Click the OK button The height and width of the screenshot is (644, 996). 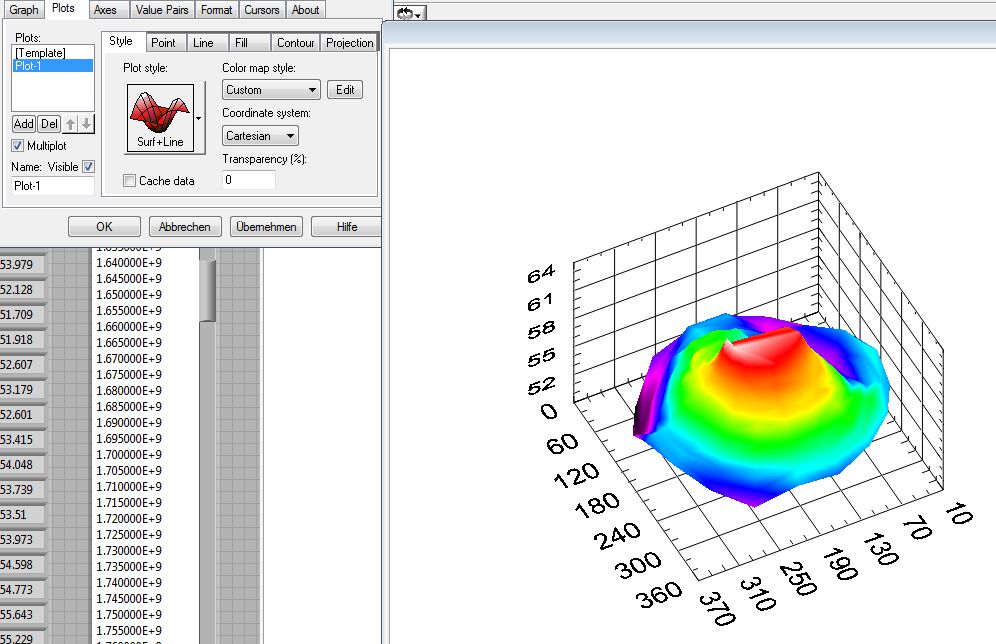pos(104,227)
